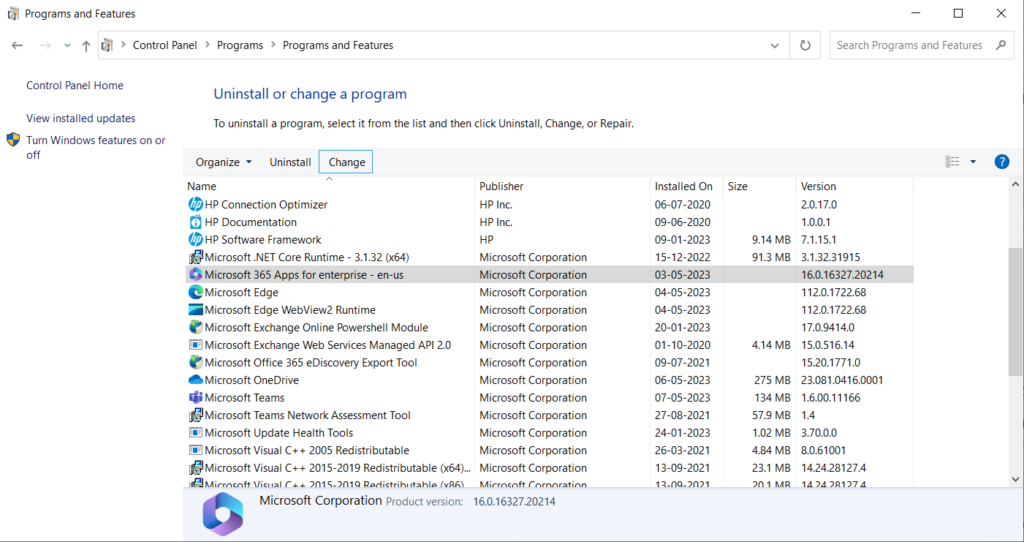Expand the chevron after Control Panel breadcrumb
The width and height of the screenshot is (1024, 542).
[207, 45]
